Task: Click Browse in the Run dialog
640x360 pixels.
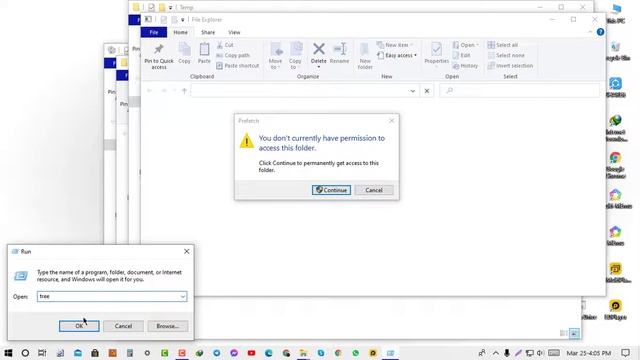Action: [x=168, y=326]
